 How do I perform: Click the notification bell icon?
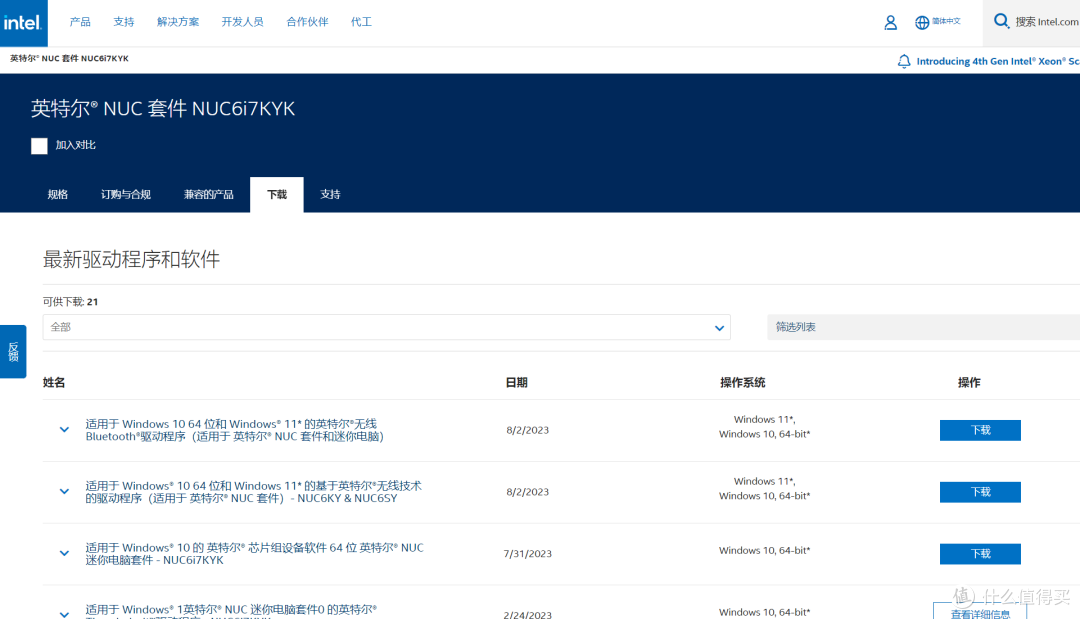tap(904, 61)
